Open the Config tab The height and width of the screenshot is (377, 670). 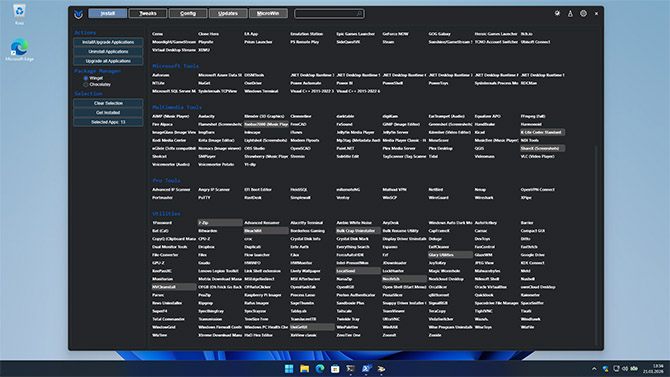[x=188, y=14]
